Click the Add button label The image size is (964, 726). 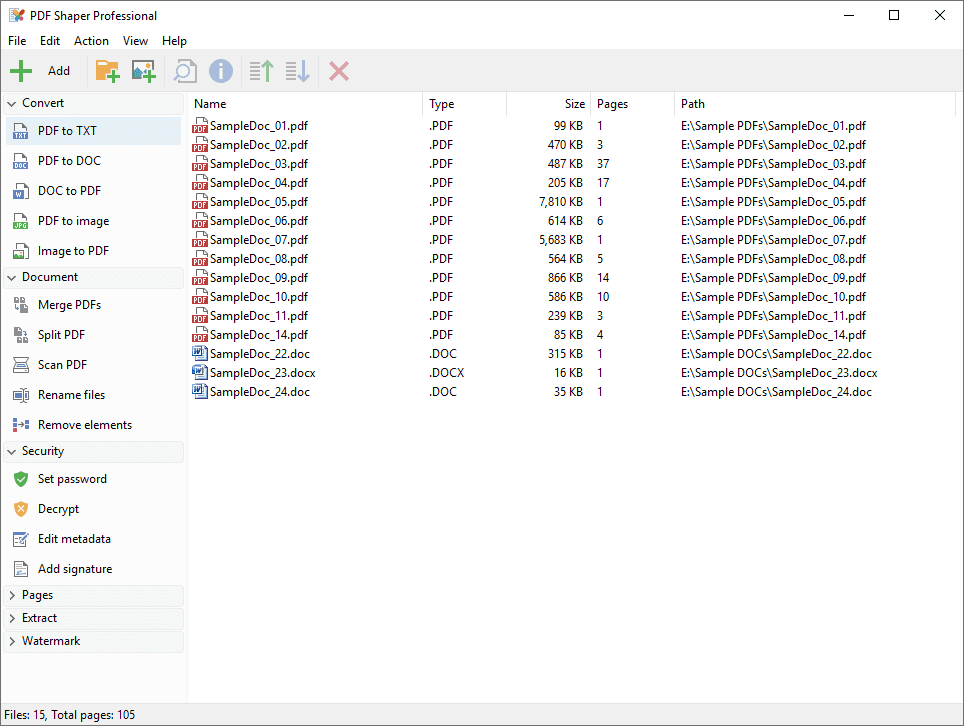coord(59,71)
